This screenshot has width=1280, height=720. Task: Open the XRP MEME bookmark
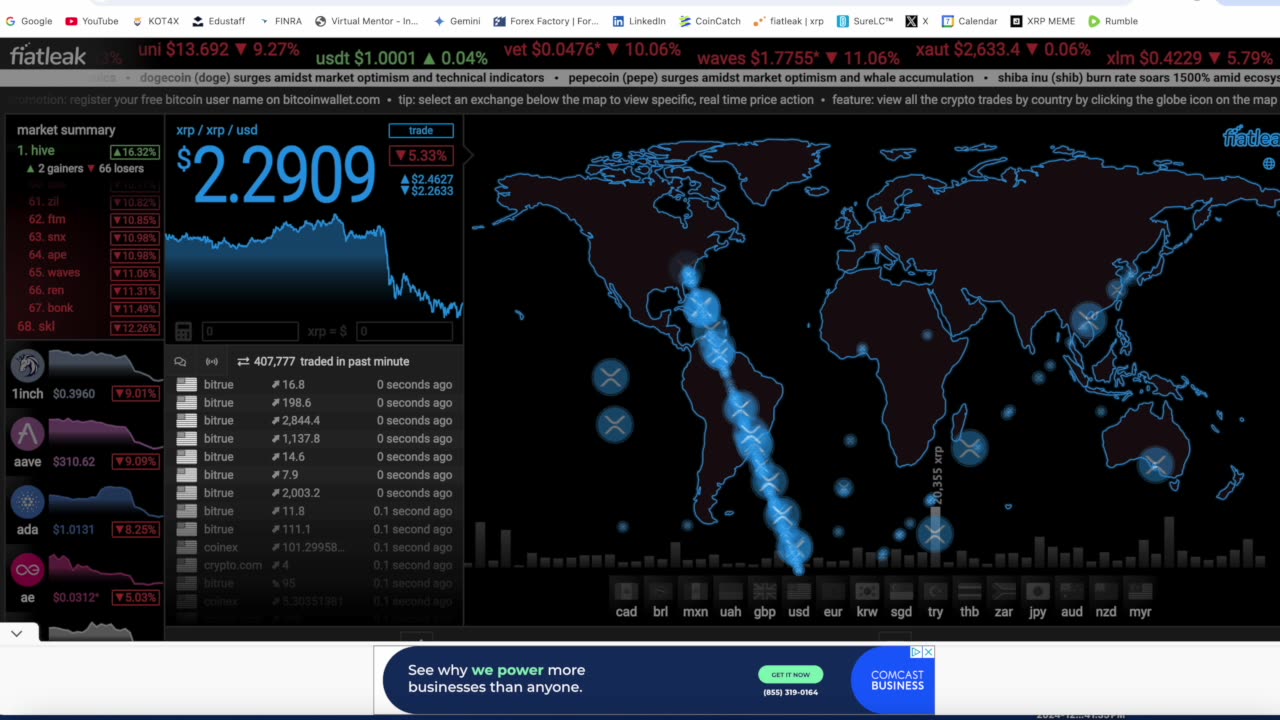tap(1042, 21)
